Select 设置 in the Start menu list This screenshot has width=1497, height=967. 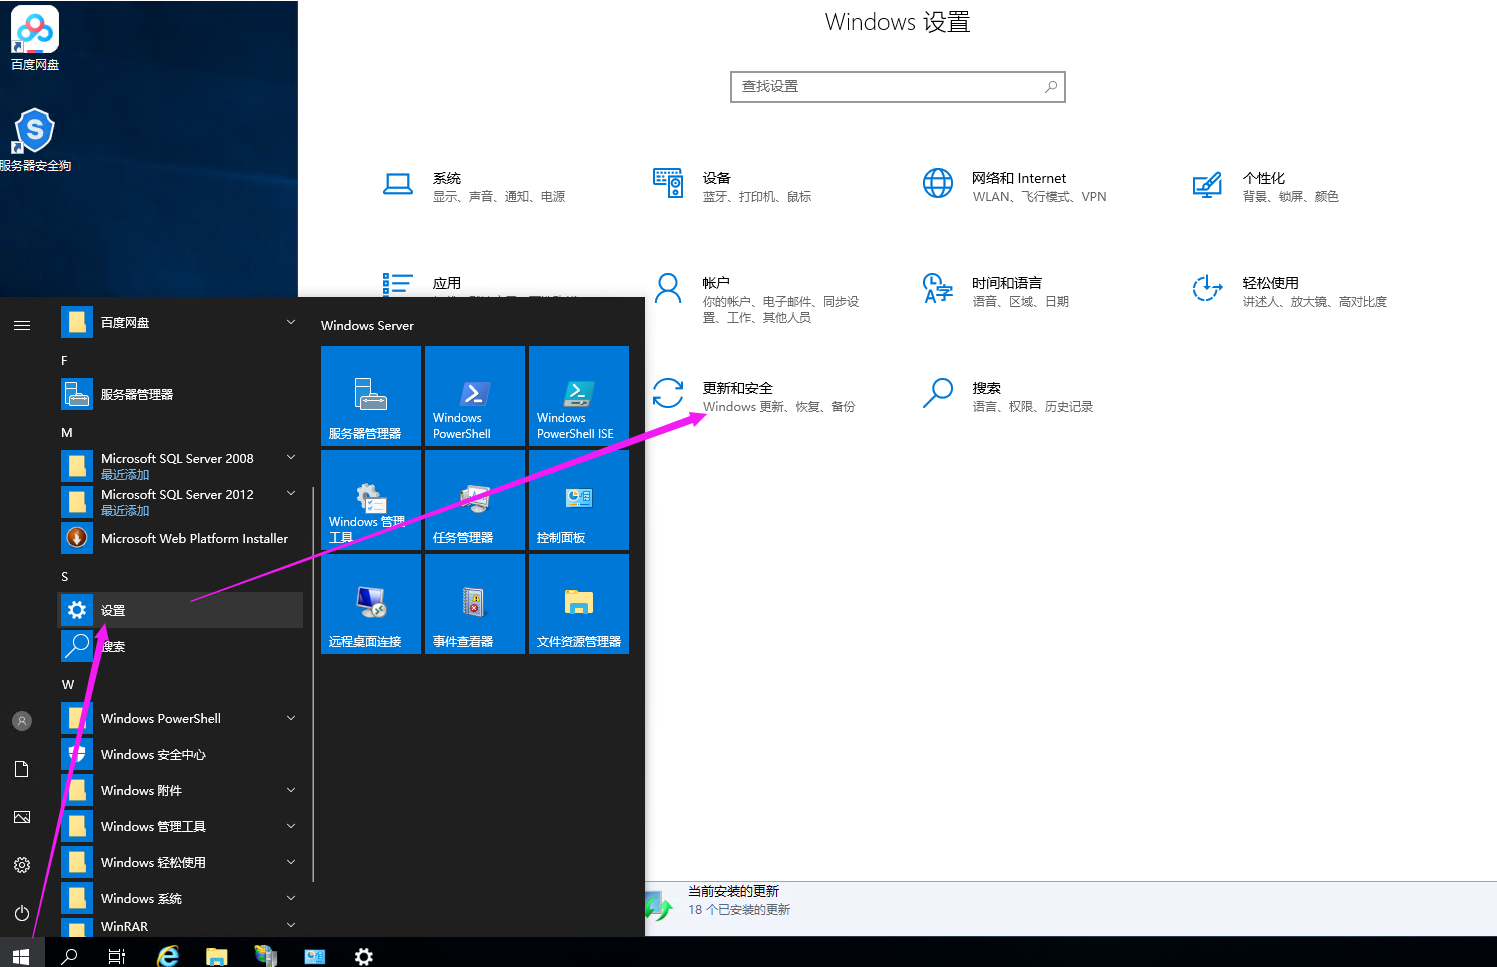180,610
